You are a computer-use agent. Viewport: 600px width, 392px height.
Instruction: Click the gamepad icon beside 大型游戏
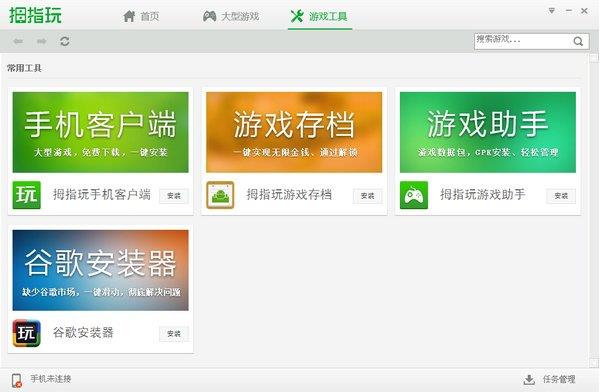tap(209, 16)
